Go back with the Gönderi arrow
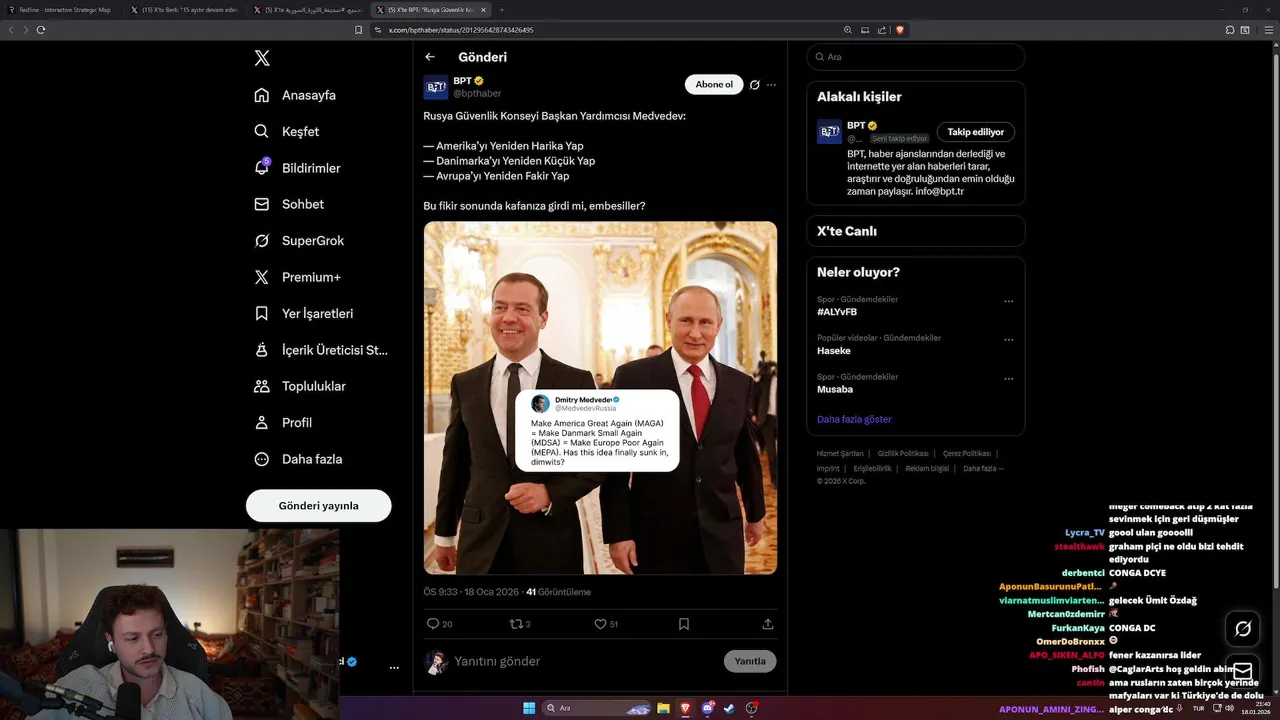The height and width of the screenshot is (720, 1280). (430, 57)
